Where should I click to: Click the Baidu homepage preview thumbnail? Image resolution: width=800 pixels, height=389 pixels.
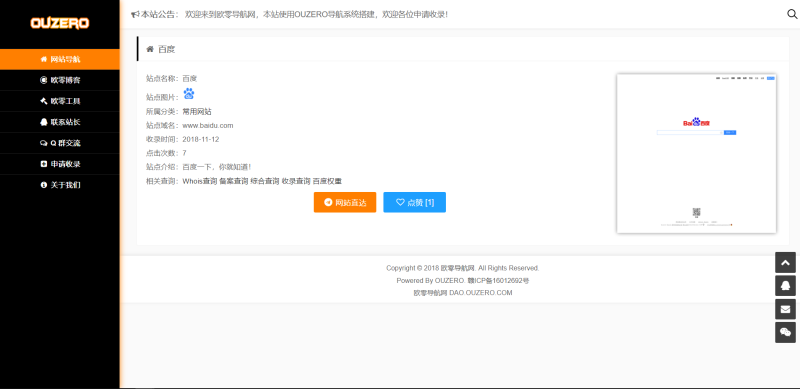pyautogui.click(x=696, y=154)
